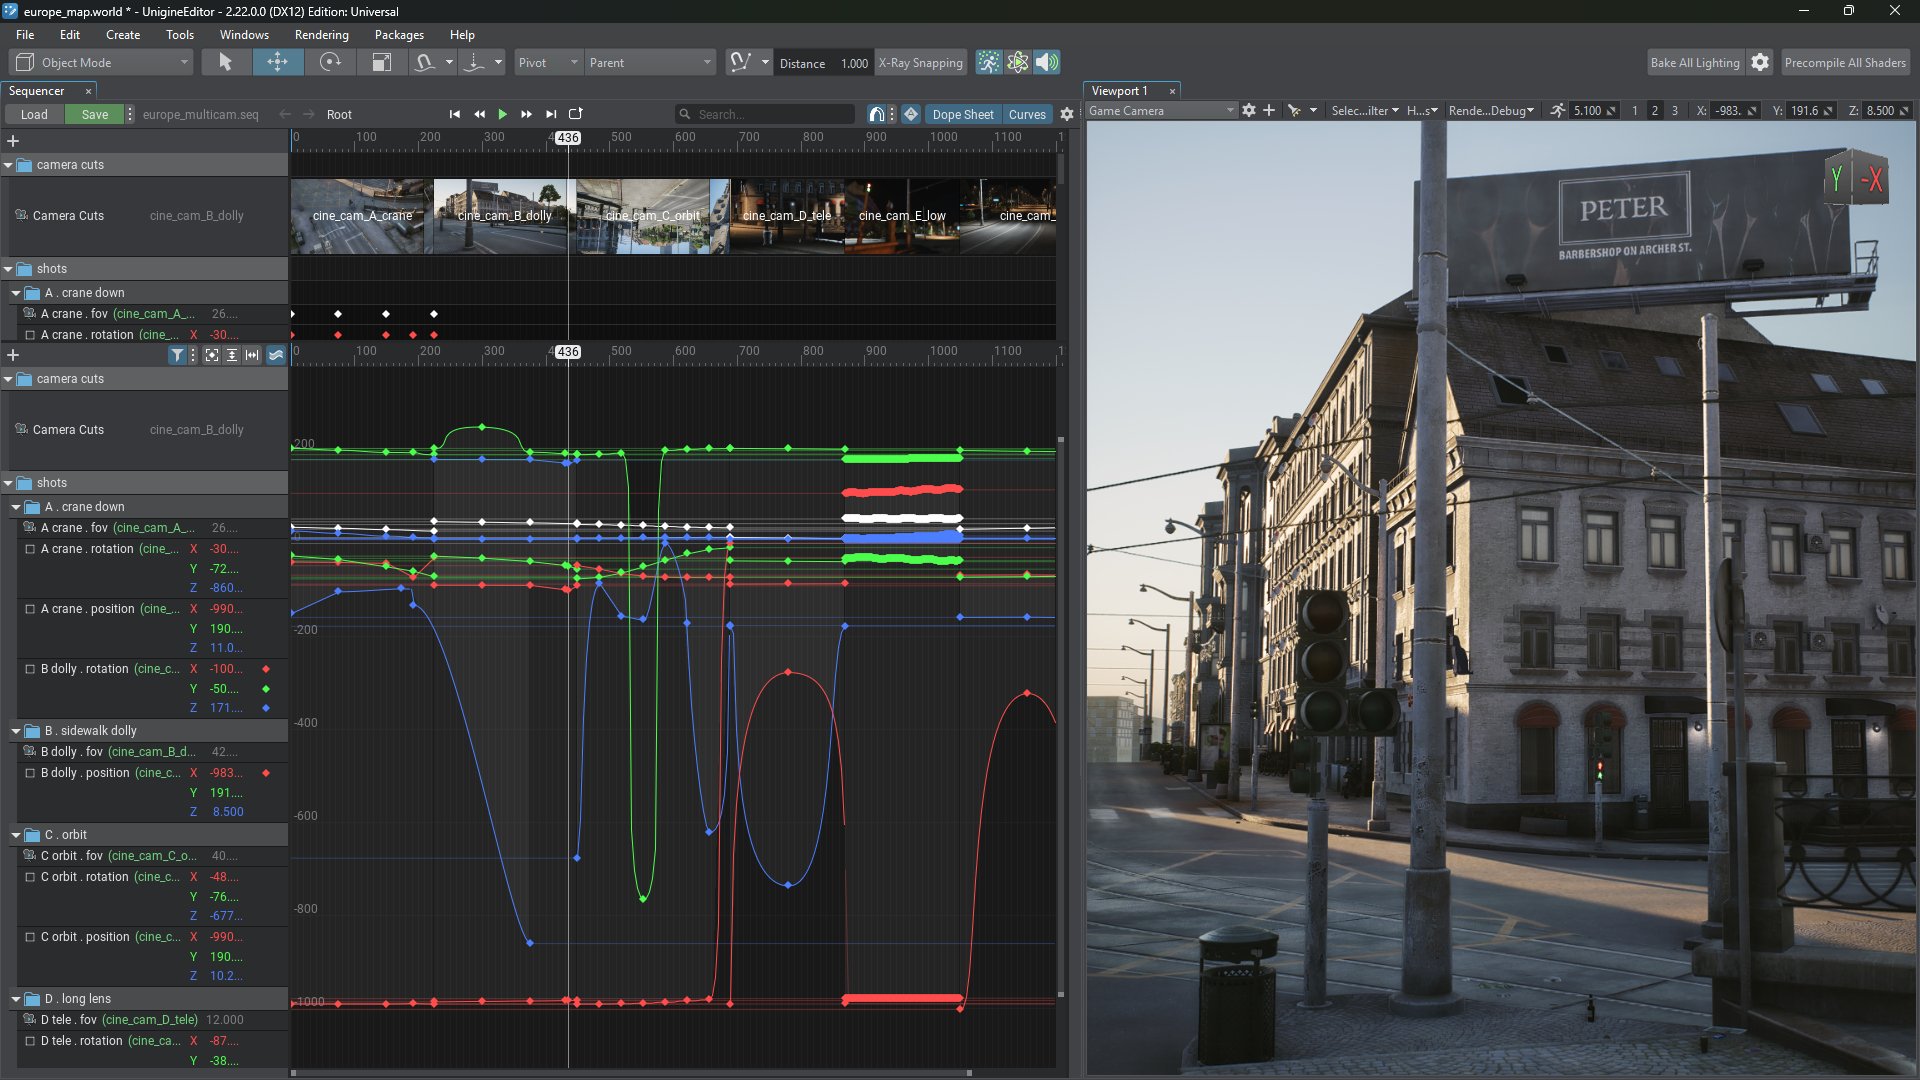This screenshot has height=1080, width=1920.
Task: Select the Scale manipulator tool
Action: pyautogui.click(x=381, y=62)
